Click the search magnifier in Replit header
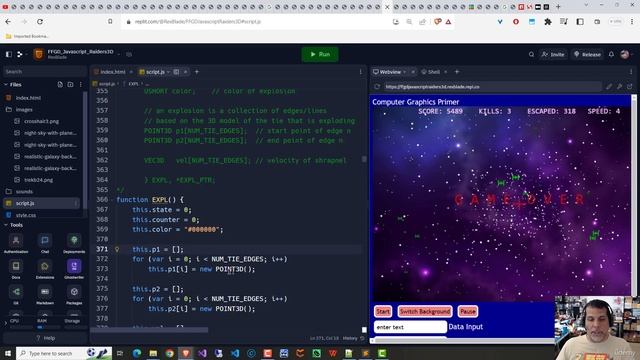Viewport: 640px width, 360px height. tap(531, 54)
